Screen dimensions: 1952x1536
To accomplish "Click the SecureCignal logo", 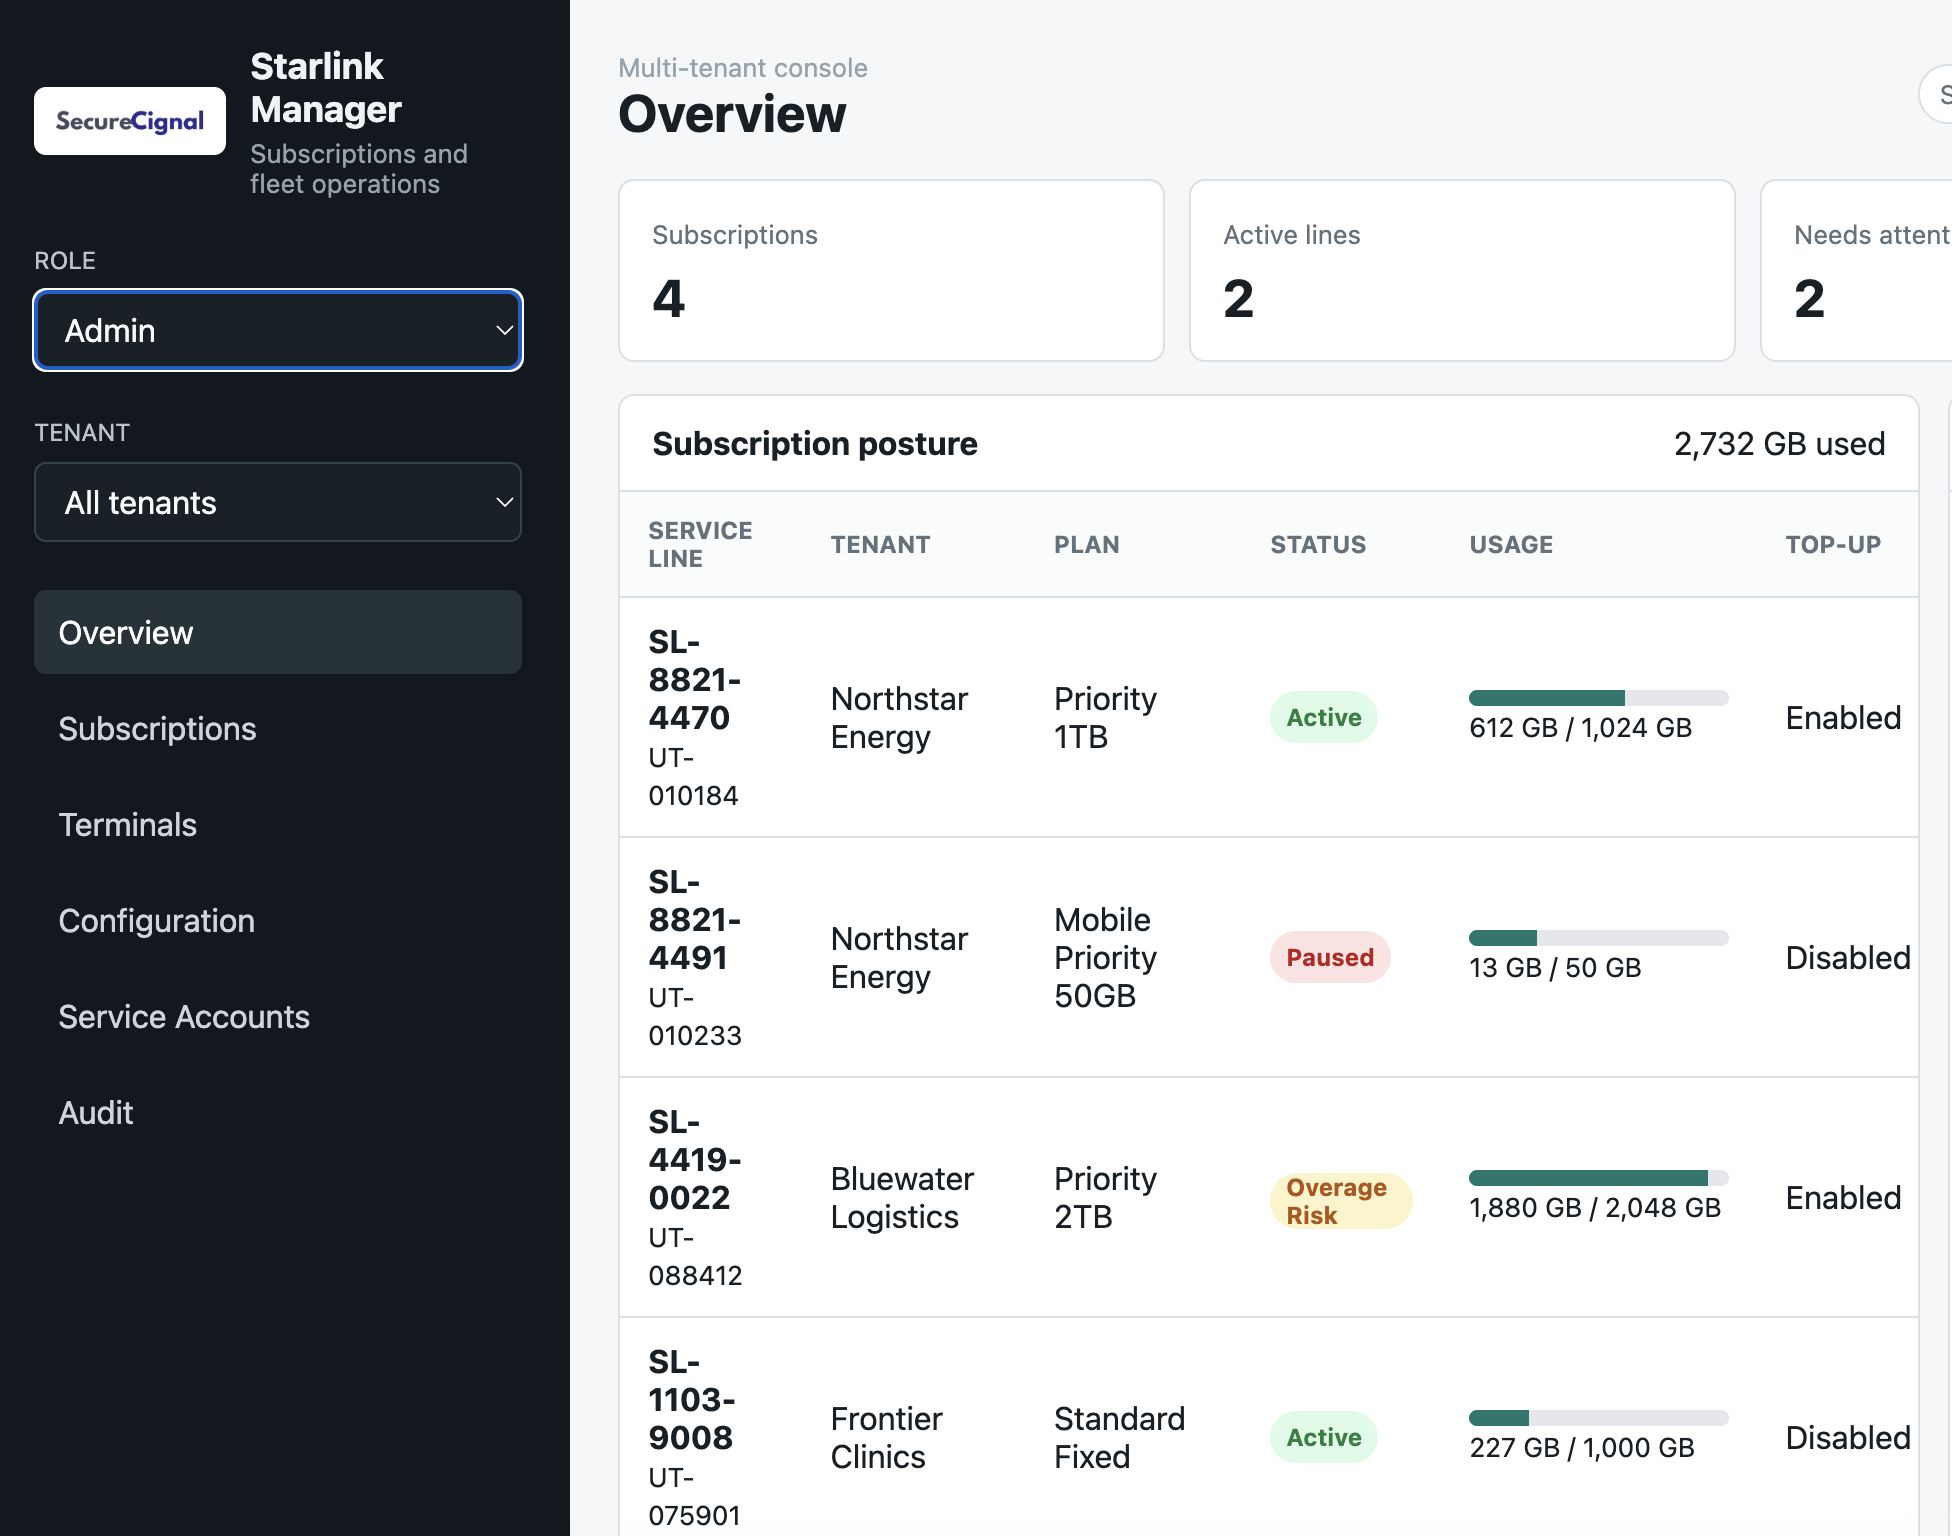I will tap(130, 121).
